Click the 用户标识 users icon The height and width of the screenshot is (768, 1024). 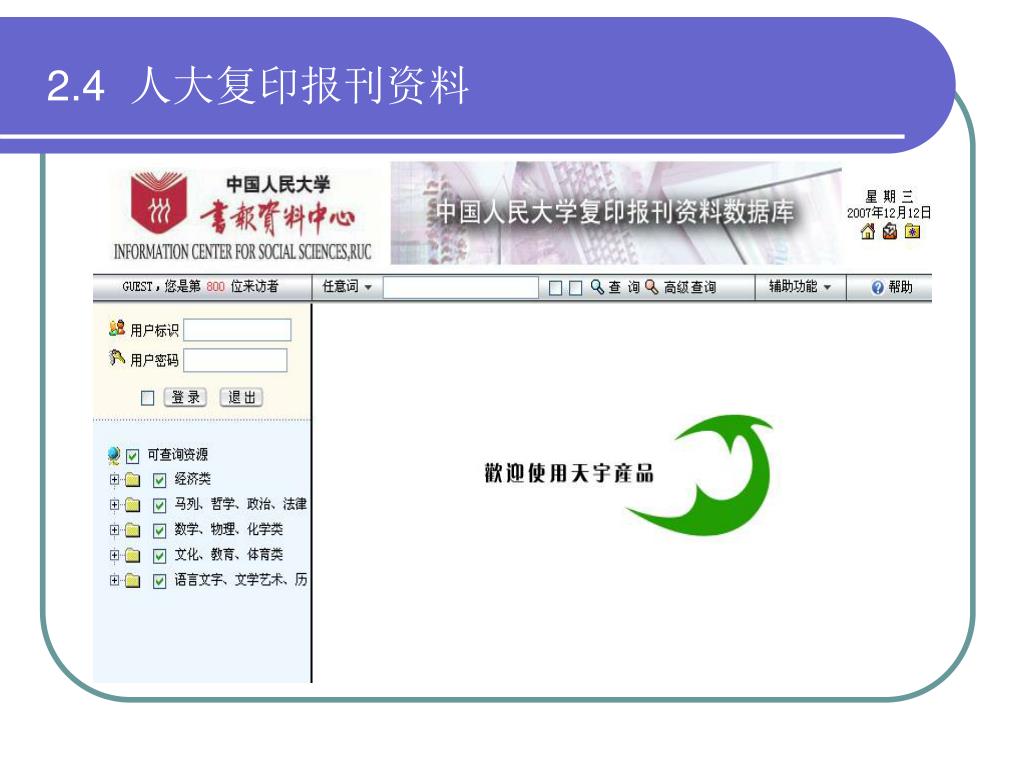(117, 328)
